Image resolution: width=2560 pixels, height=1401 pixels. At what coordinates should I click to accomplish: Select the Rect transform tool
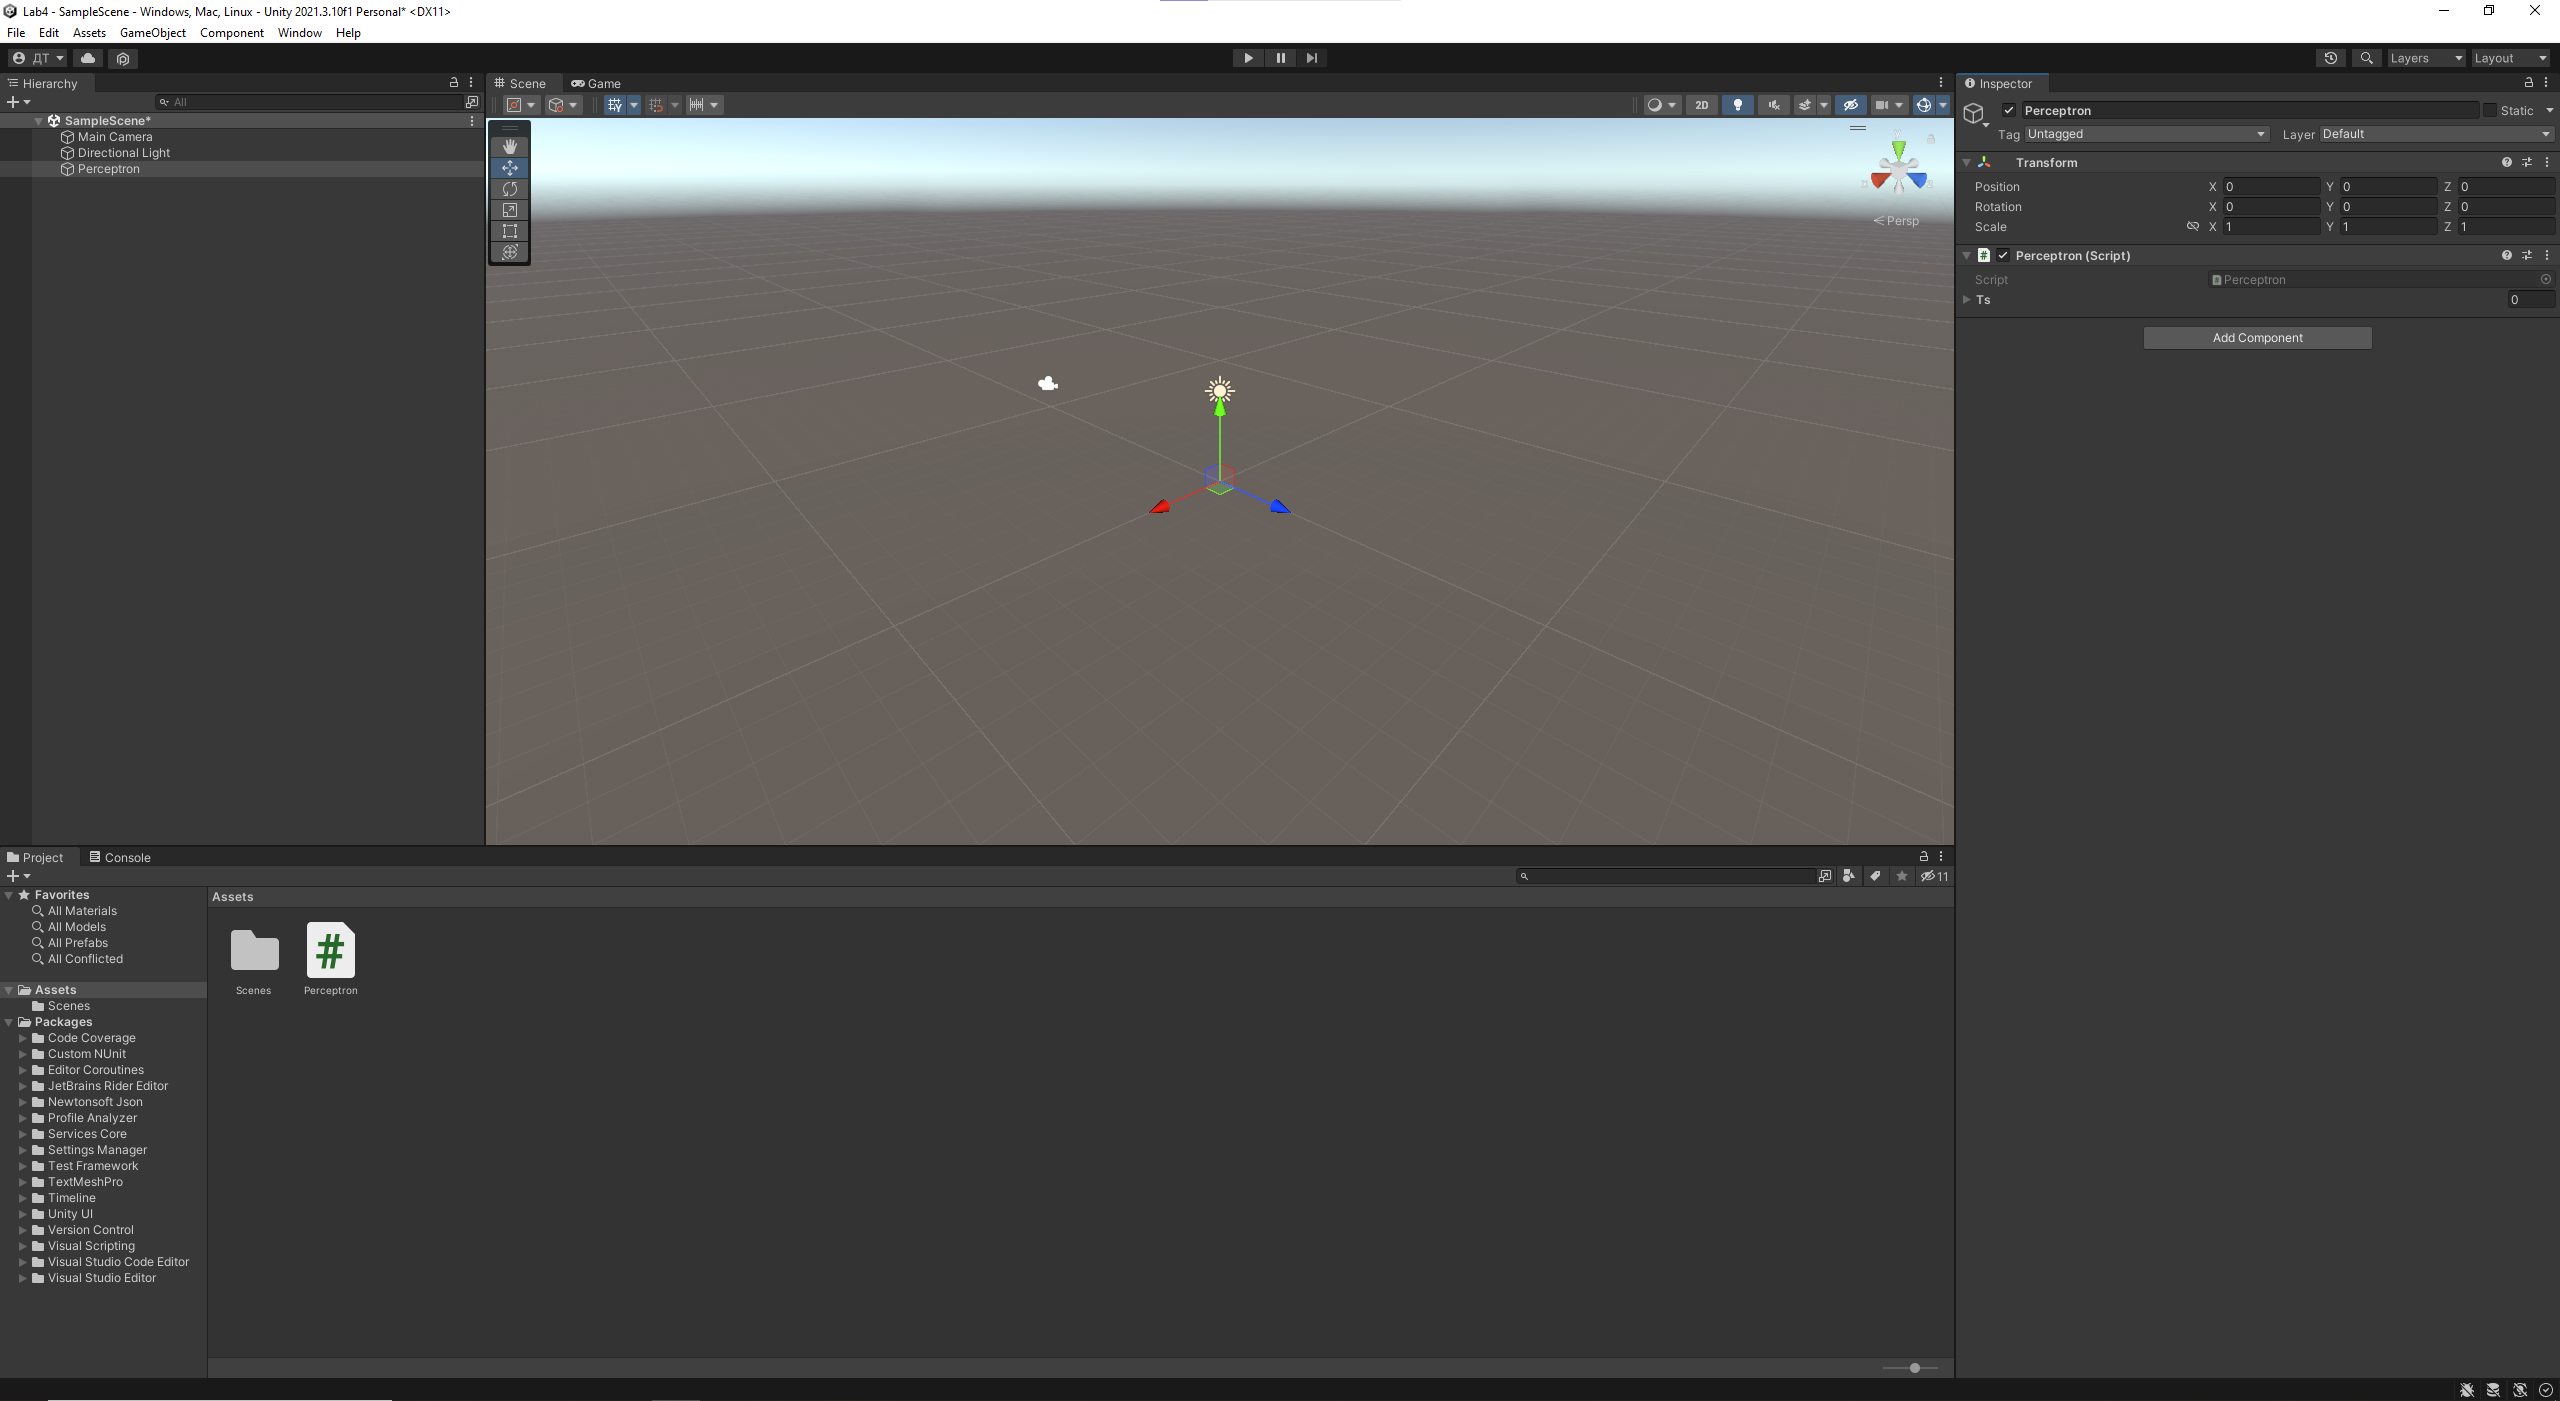coord(510,231)
